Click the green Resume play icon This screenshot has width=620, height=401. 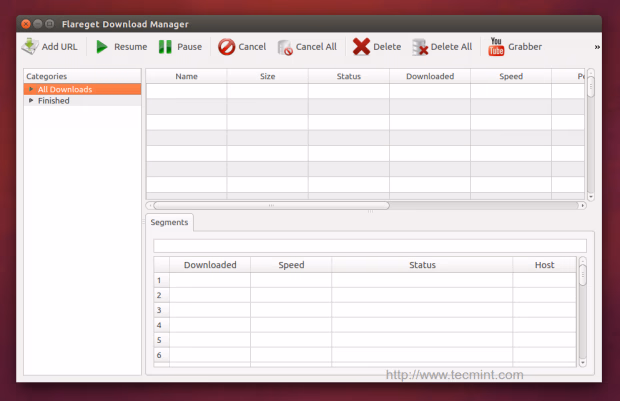coord(102,47)
